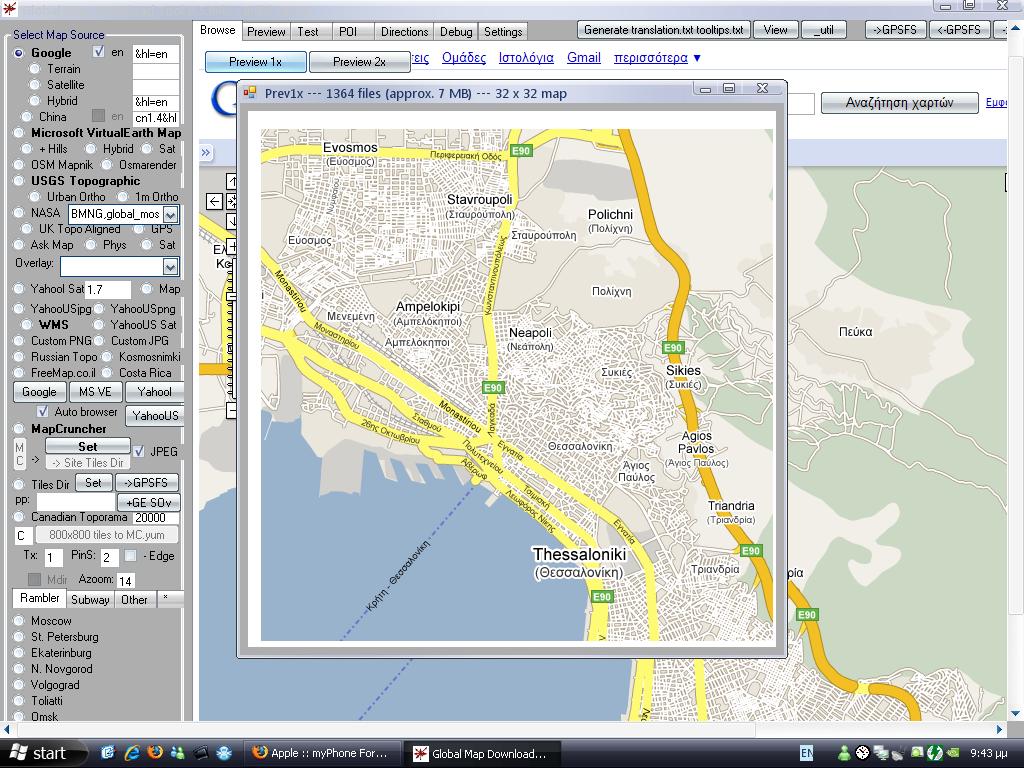Pan the browser map up with the arrow
Viewport: 1024px width, 768px height.
231,181
